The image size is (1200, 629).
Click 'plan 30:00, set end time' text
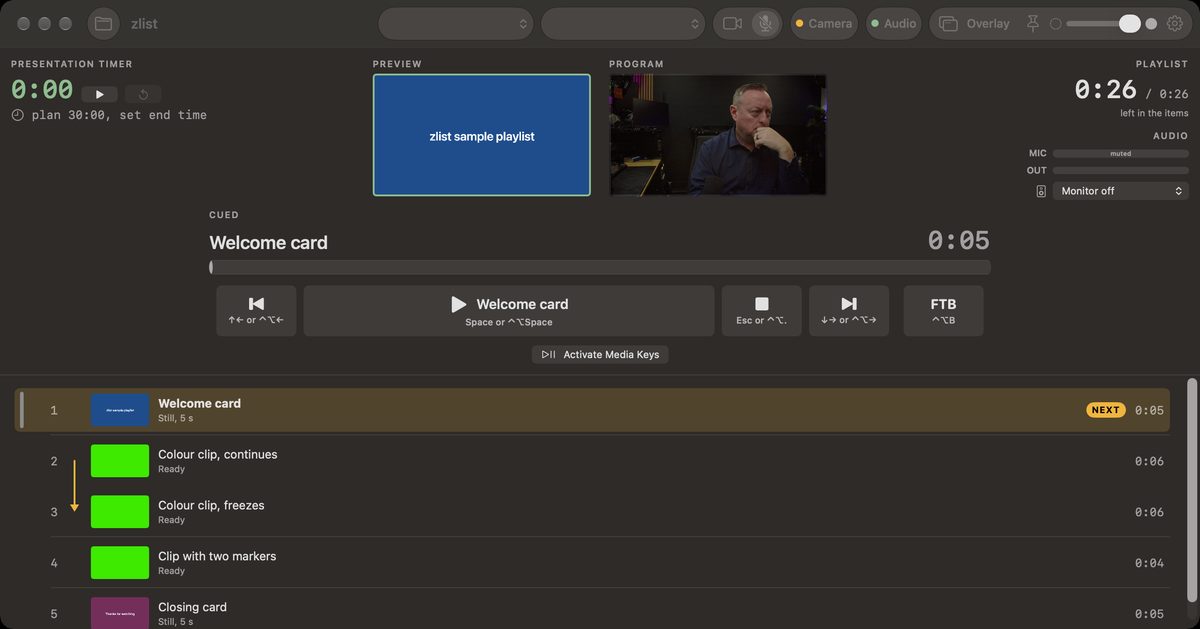pos(119,115)
